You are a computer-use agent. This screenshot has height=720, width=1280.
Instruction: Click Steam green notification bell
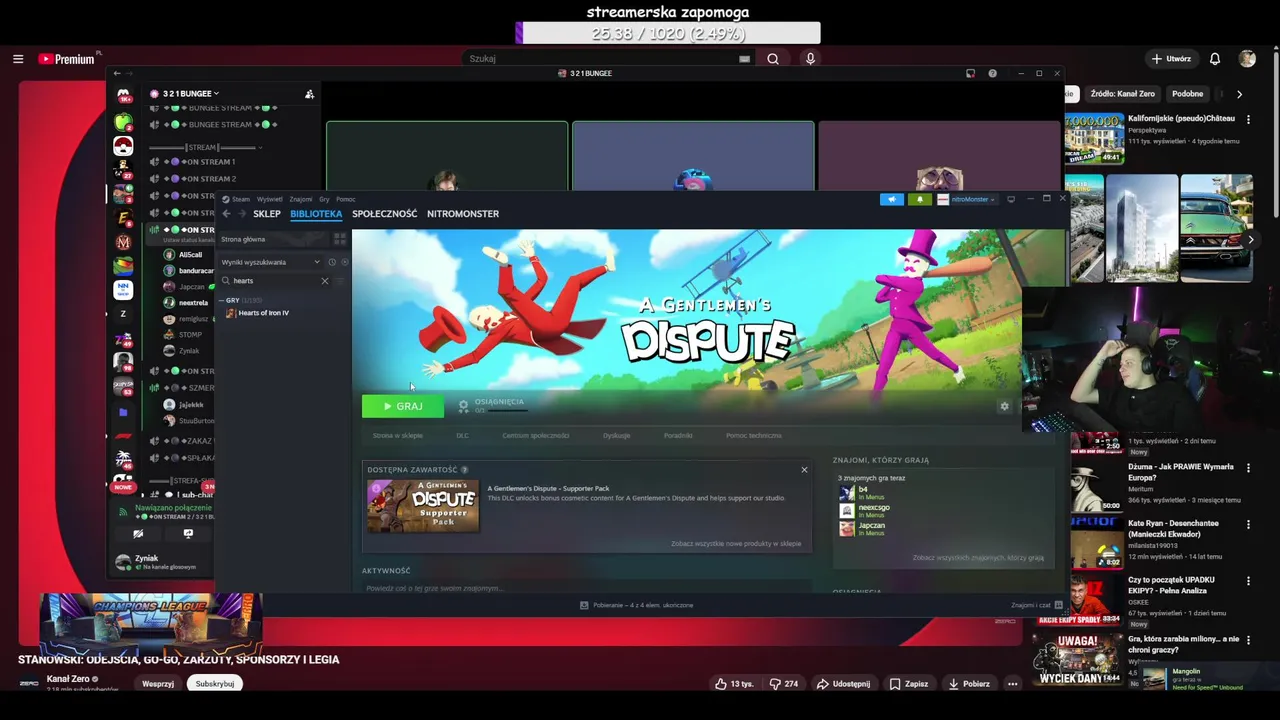[x=920, y=199]
